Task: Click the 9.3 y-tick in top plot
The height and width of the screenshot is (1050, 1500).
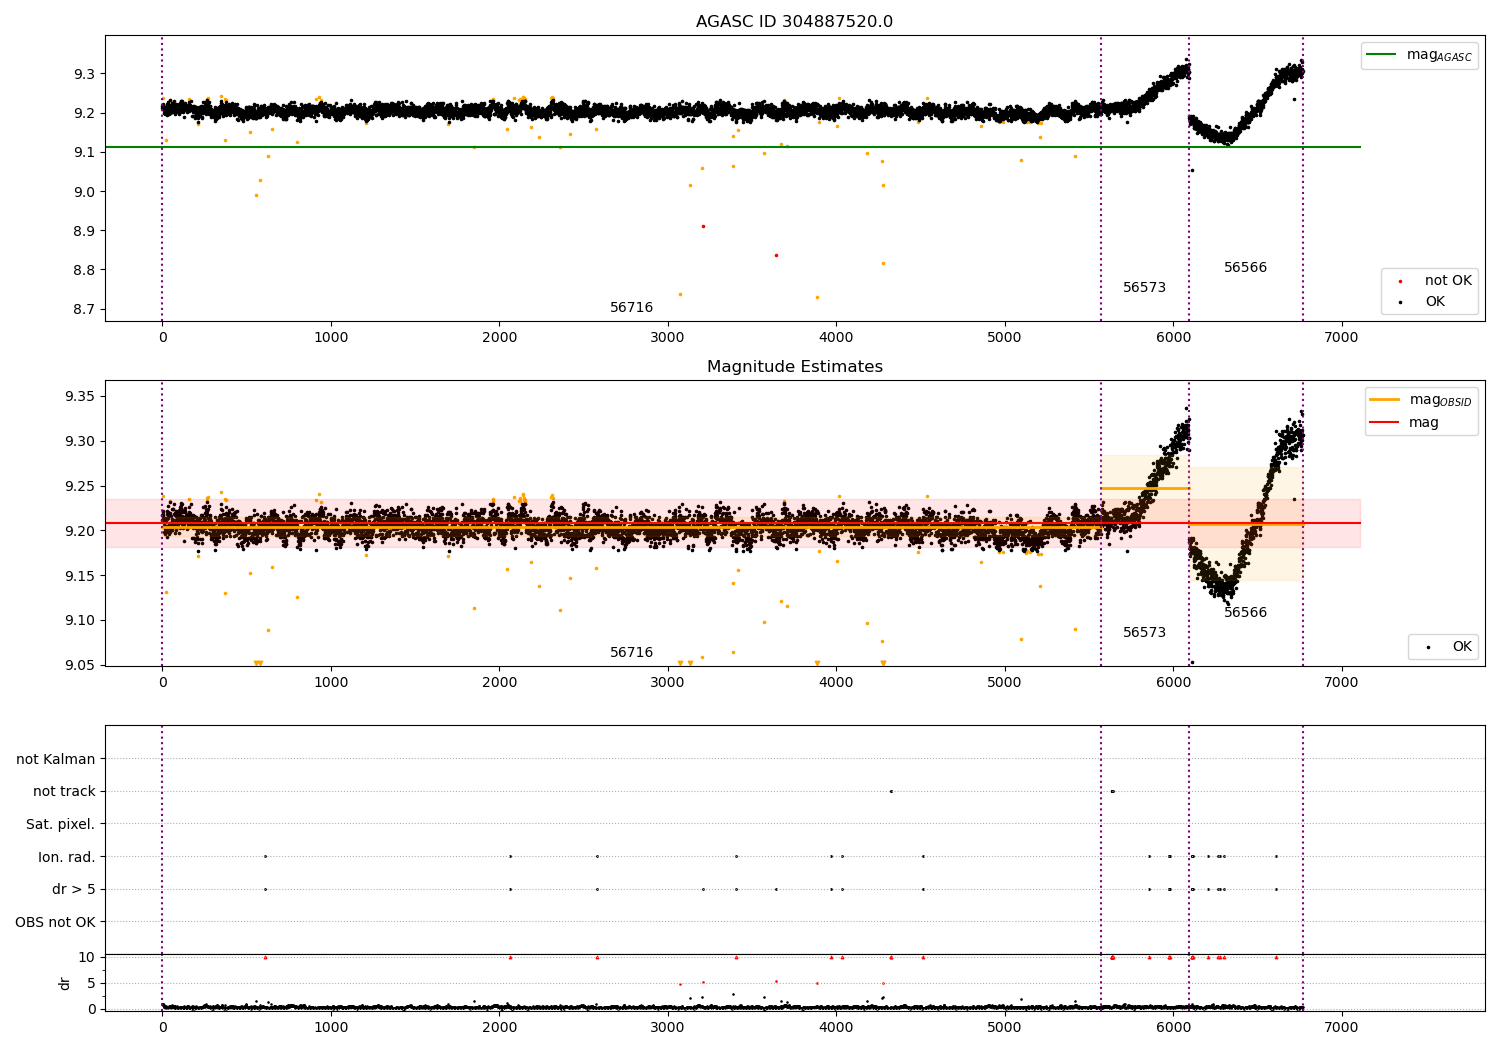Action: click(84, 74)
